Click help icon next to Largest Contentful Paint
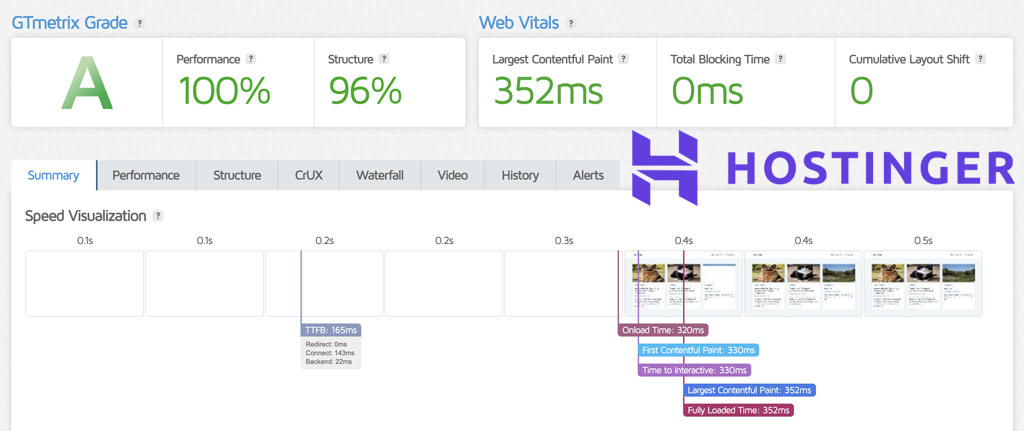1024x431 pixels. pyautogui.click(x=623, y=59)
